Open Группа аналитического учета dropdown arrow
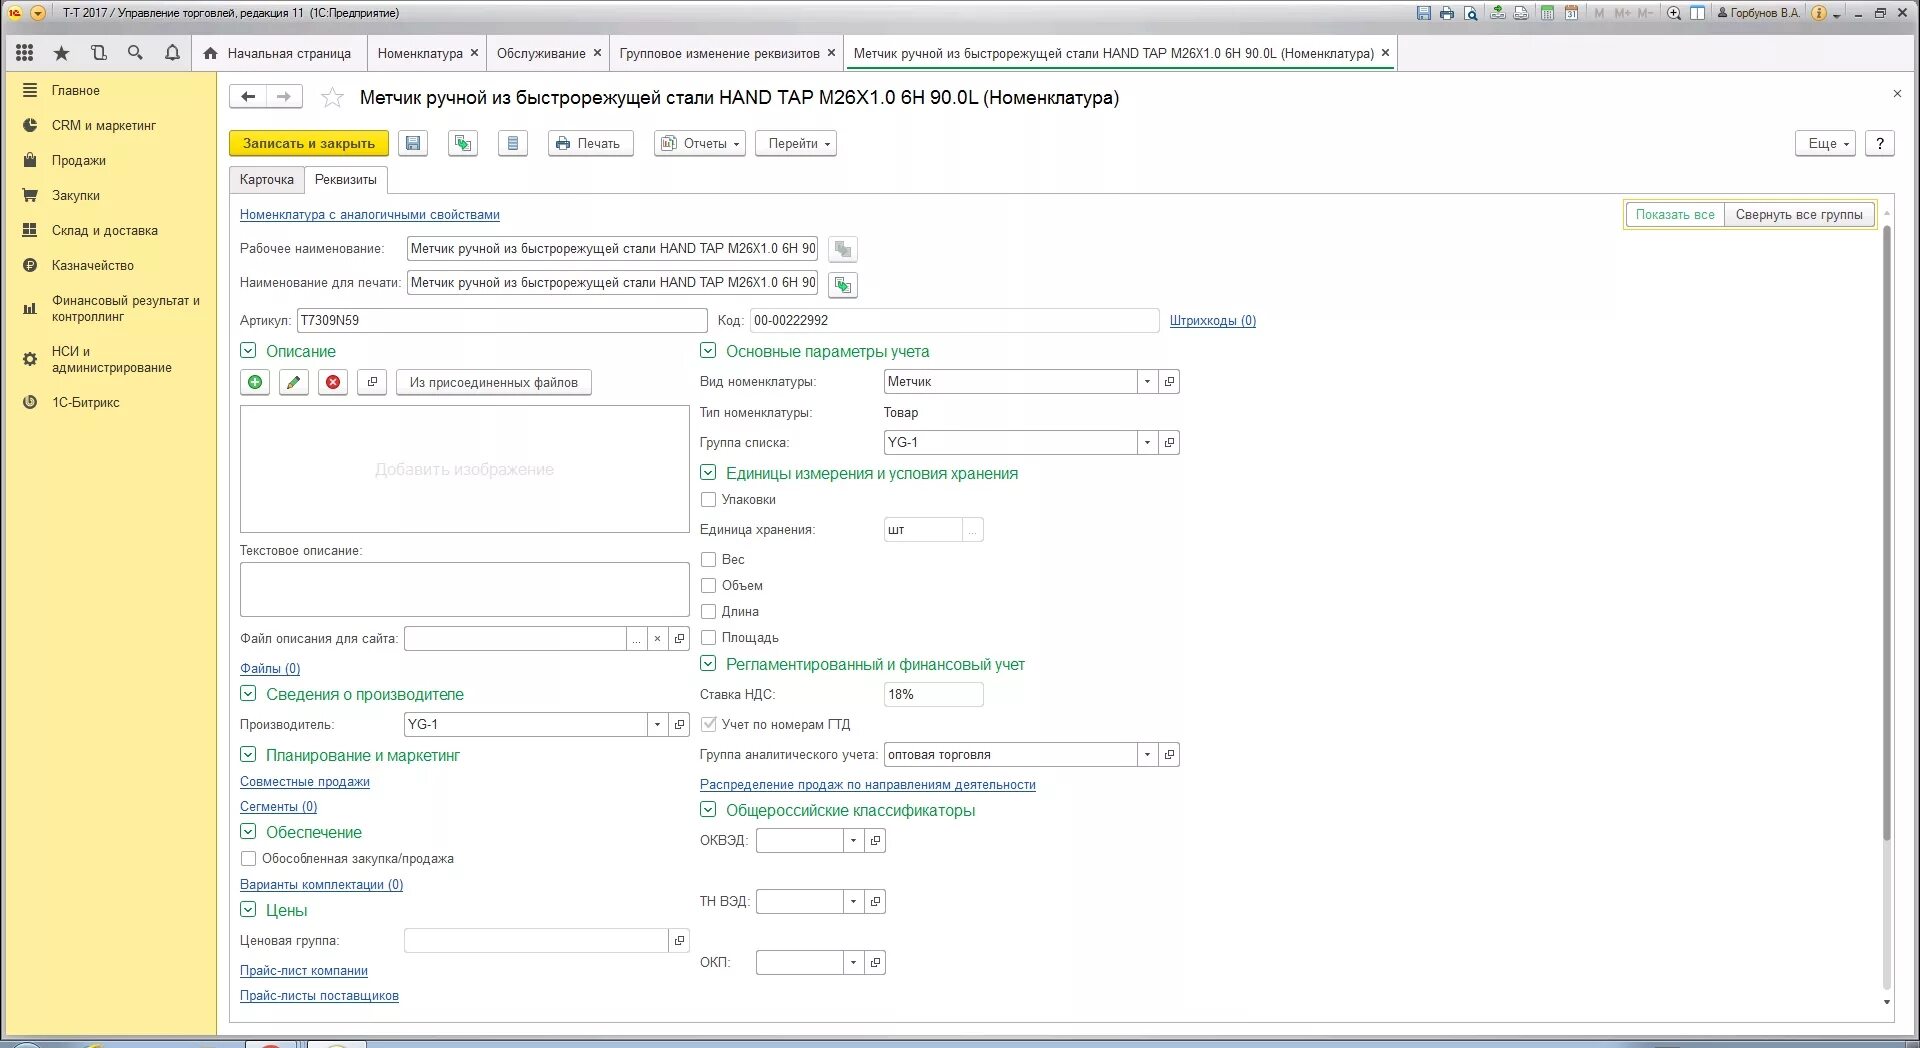This screenshot has height=1048, width=1920. [1147, 755]
